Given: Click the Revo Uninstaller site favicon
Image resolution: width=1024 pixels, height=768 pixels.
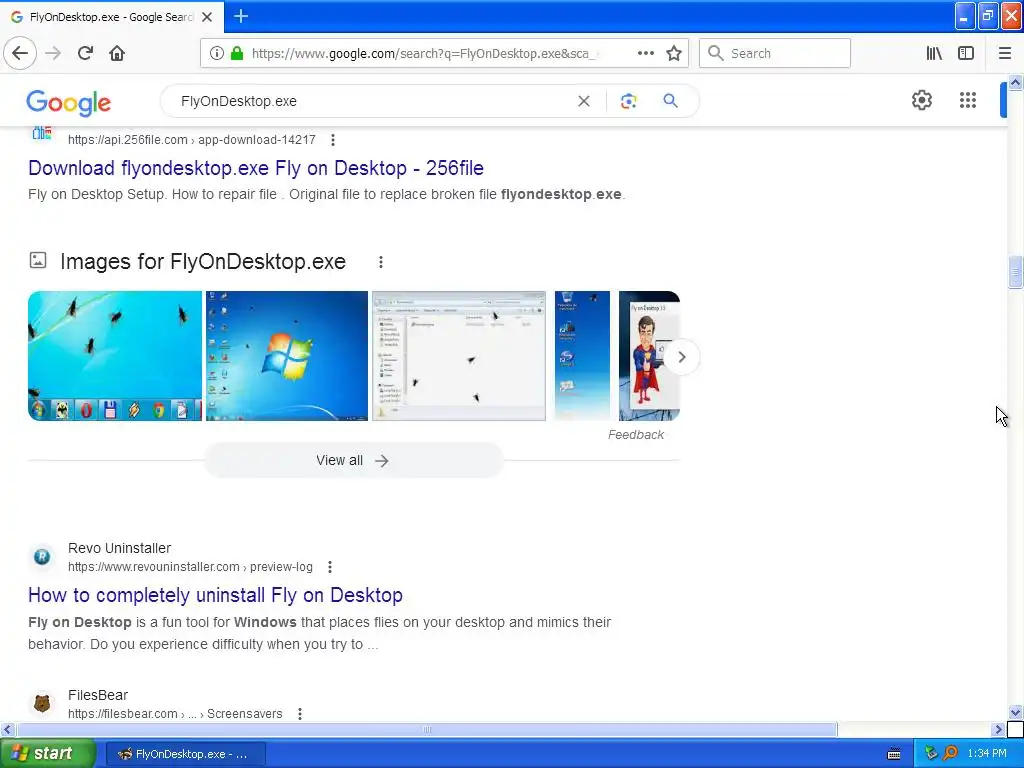Looking at the screenshot, I should (x=42, y=556).
